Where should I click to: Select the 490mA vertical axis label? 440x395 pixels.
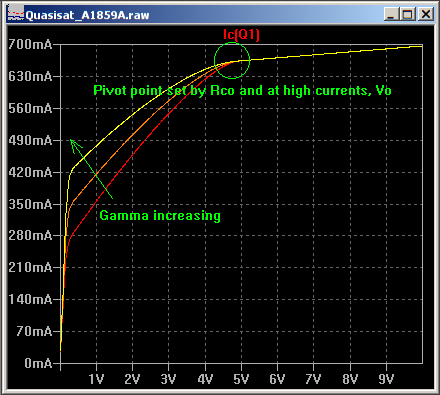click(30, 140)
